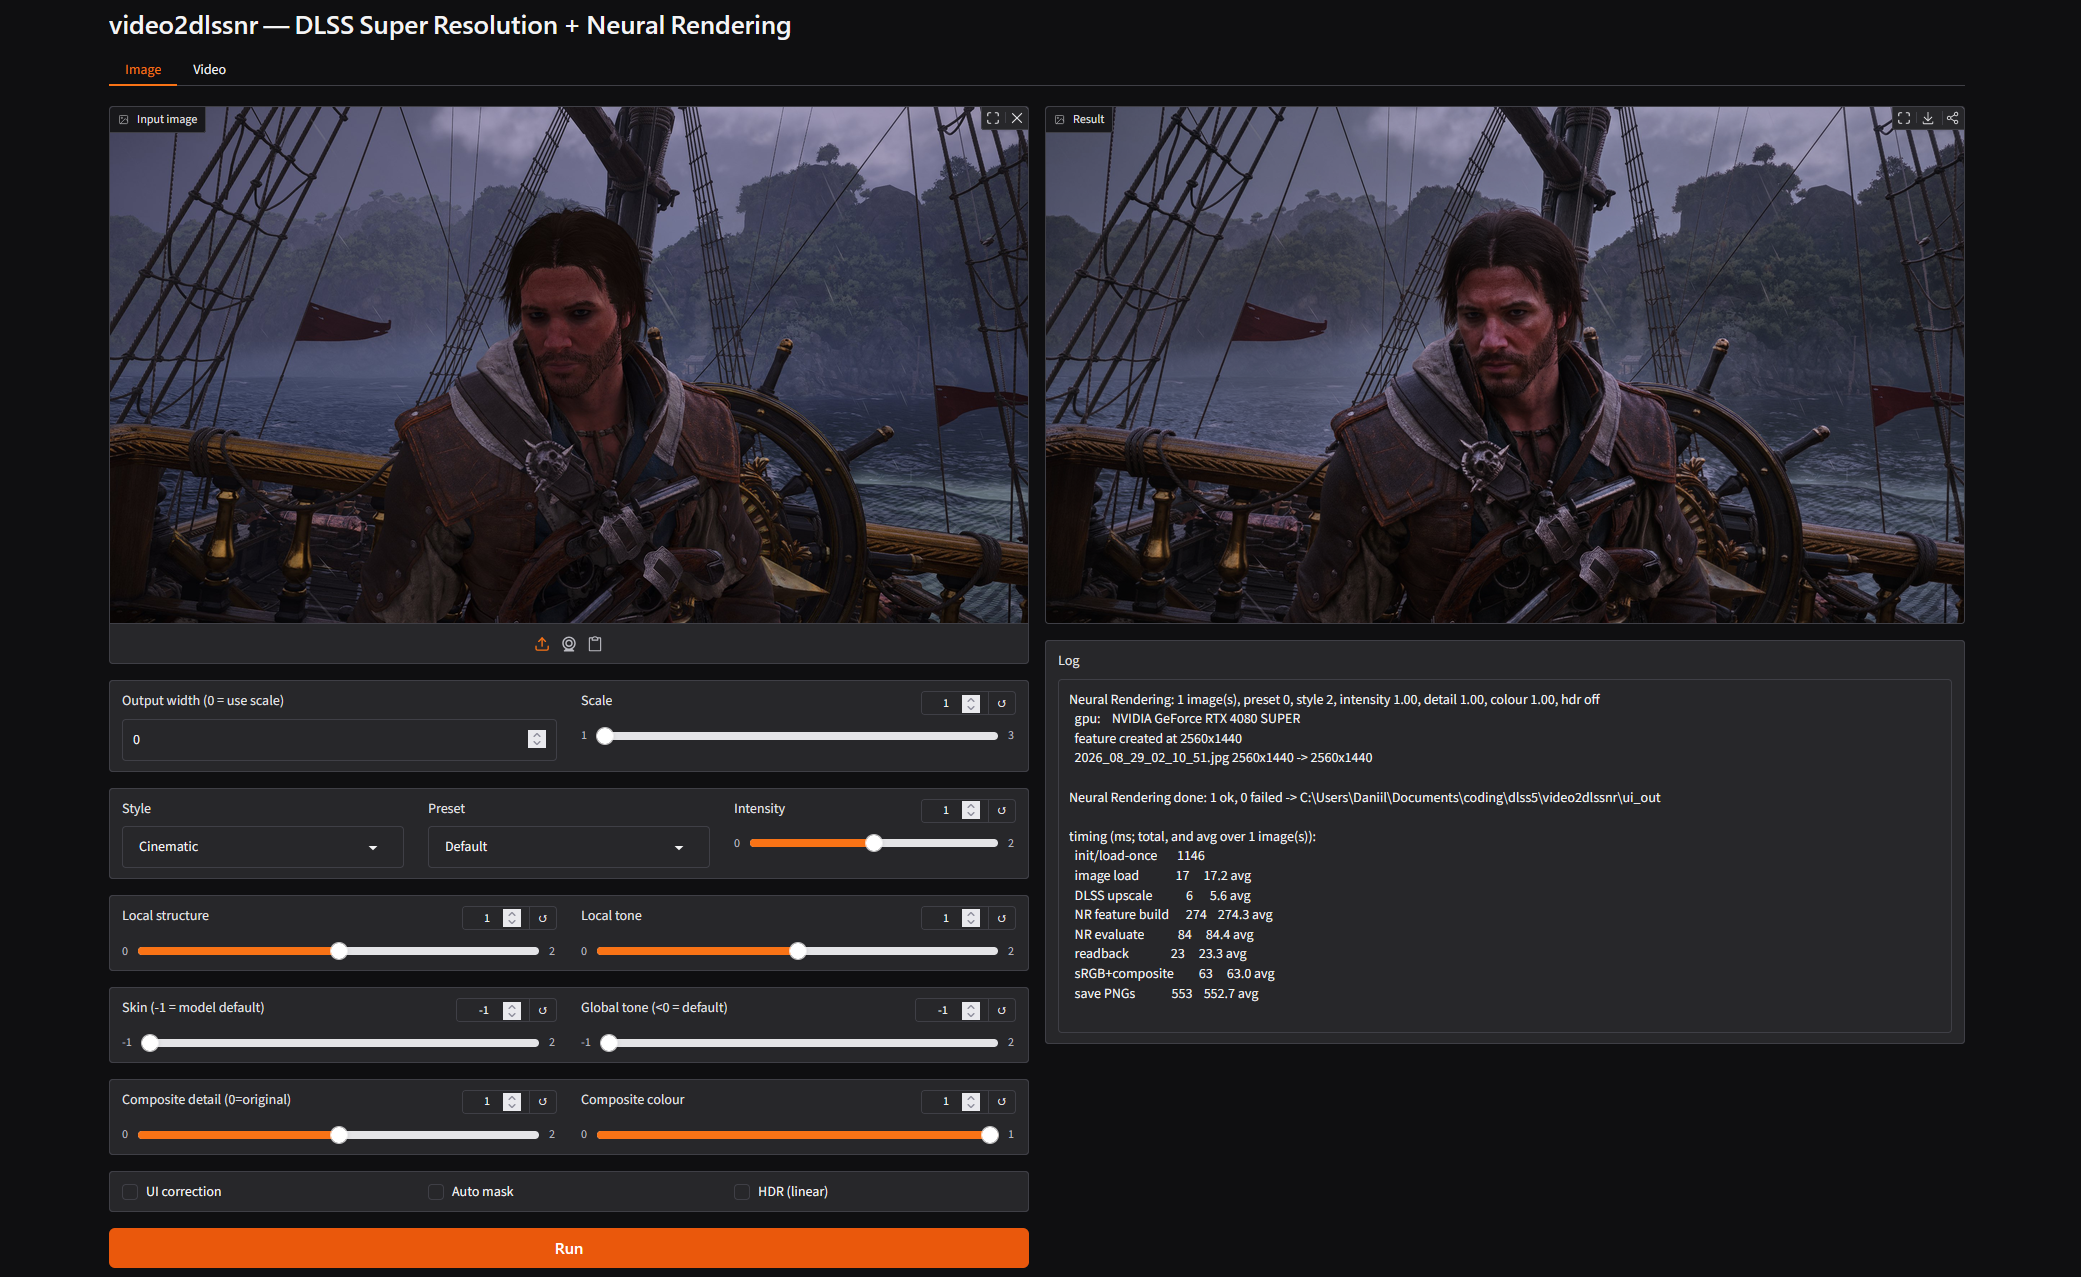Click the Intensity number stepper

click(971, 810)
